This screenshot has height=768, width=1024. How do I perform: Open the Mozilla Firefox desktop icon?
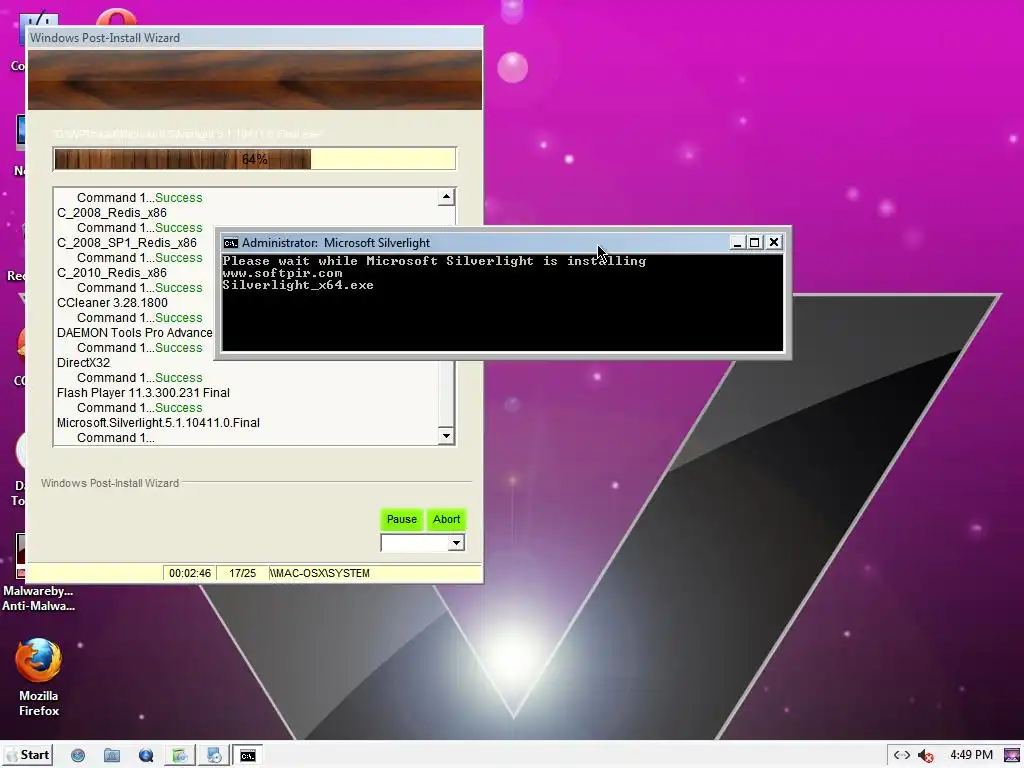(39, 677)
